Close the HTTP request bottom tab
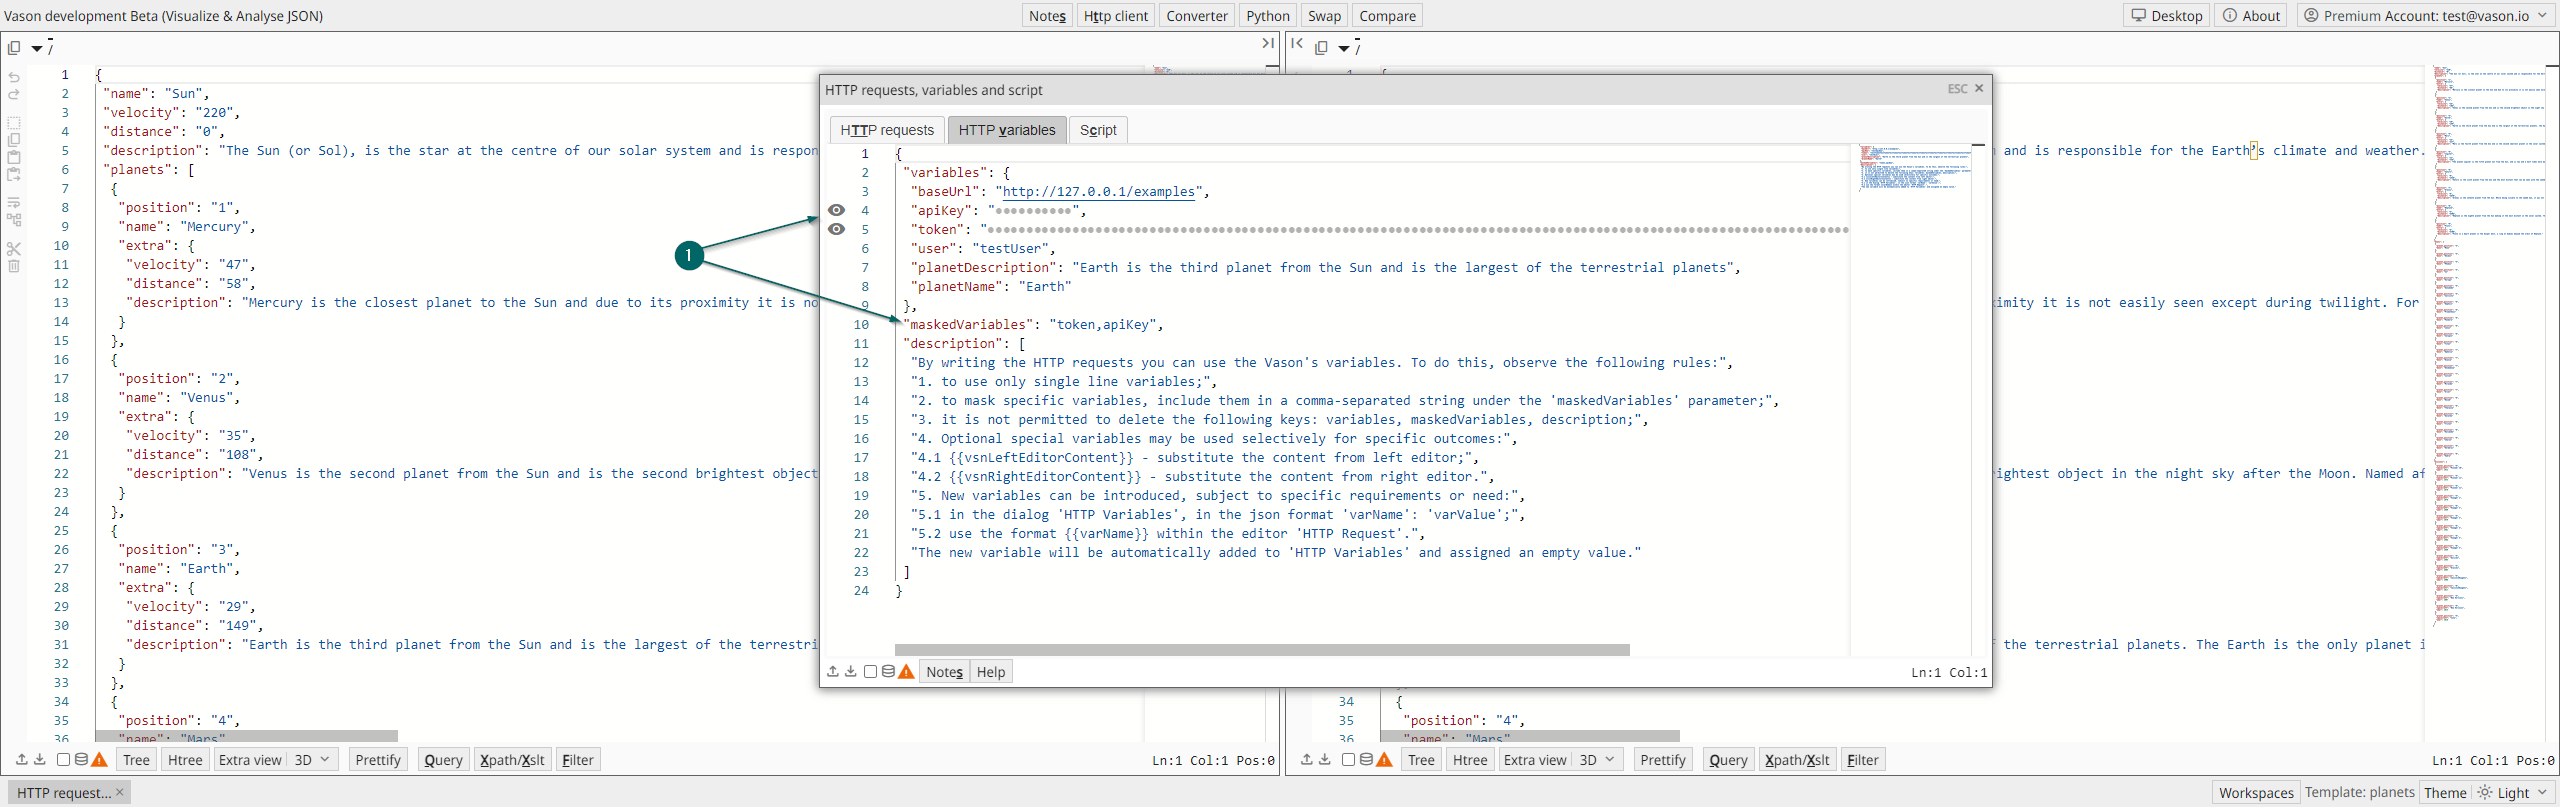2560x807 pixels. (x=120, y=792)
